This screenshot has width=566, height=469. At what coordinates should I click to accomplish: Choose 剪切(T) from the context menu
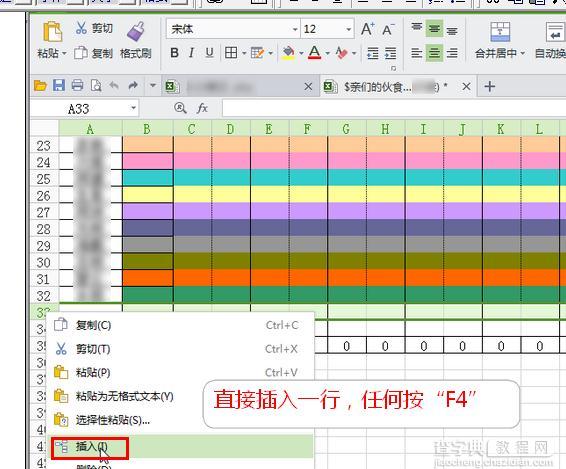[x=180, y=349]
